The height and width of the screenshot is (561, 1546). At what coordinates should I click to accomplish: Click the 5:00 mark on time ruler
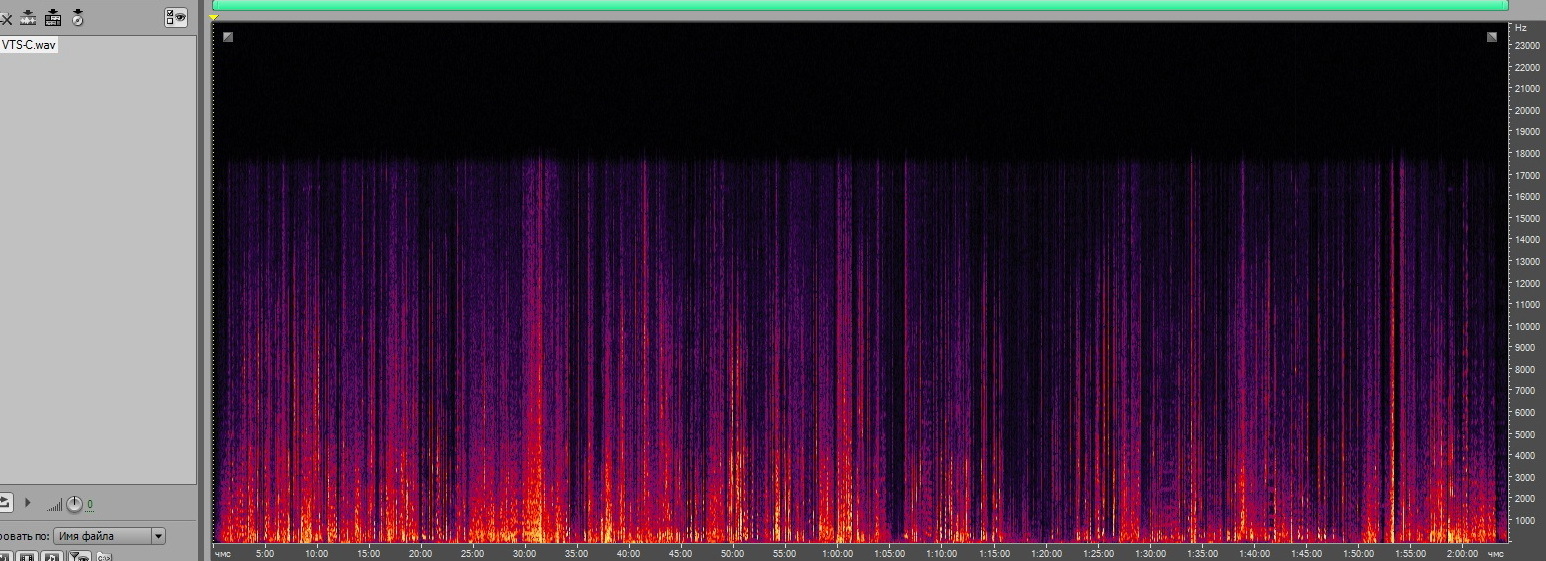(x=264, y=553)
